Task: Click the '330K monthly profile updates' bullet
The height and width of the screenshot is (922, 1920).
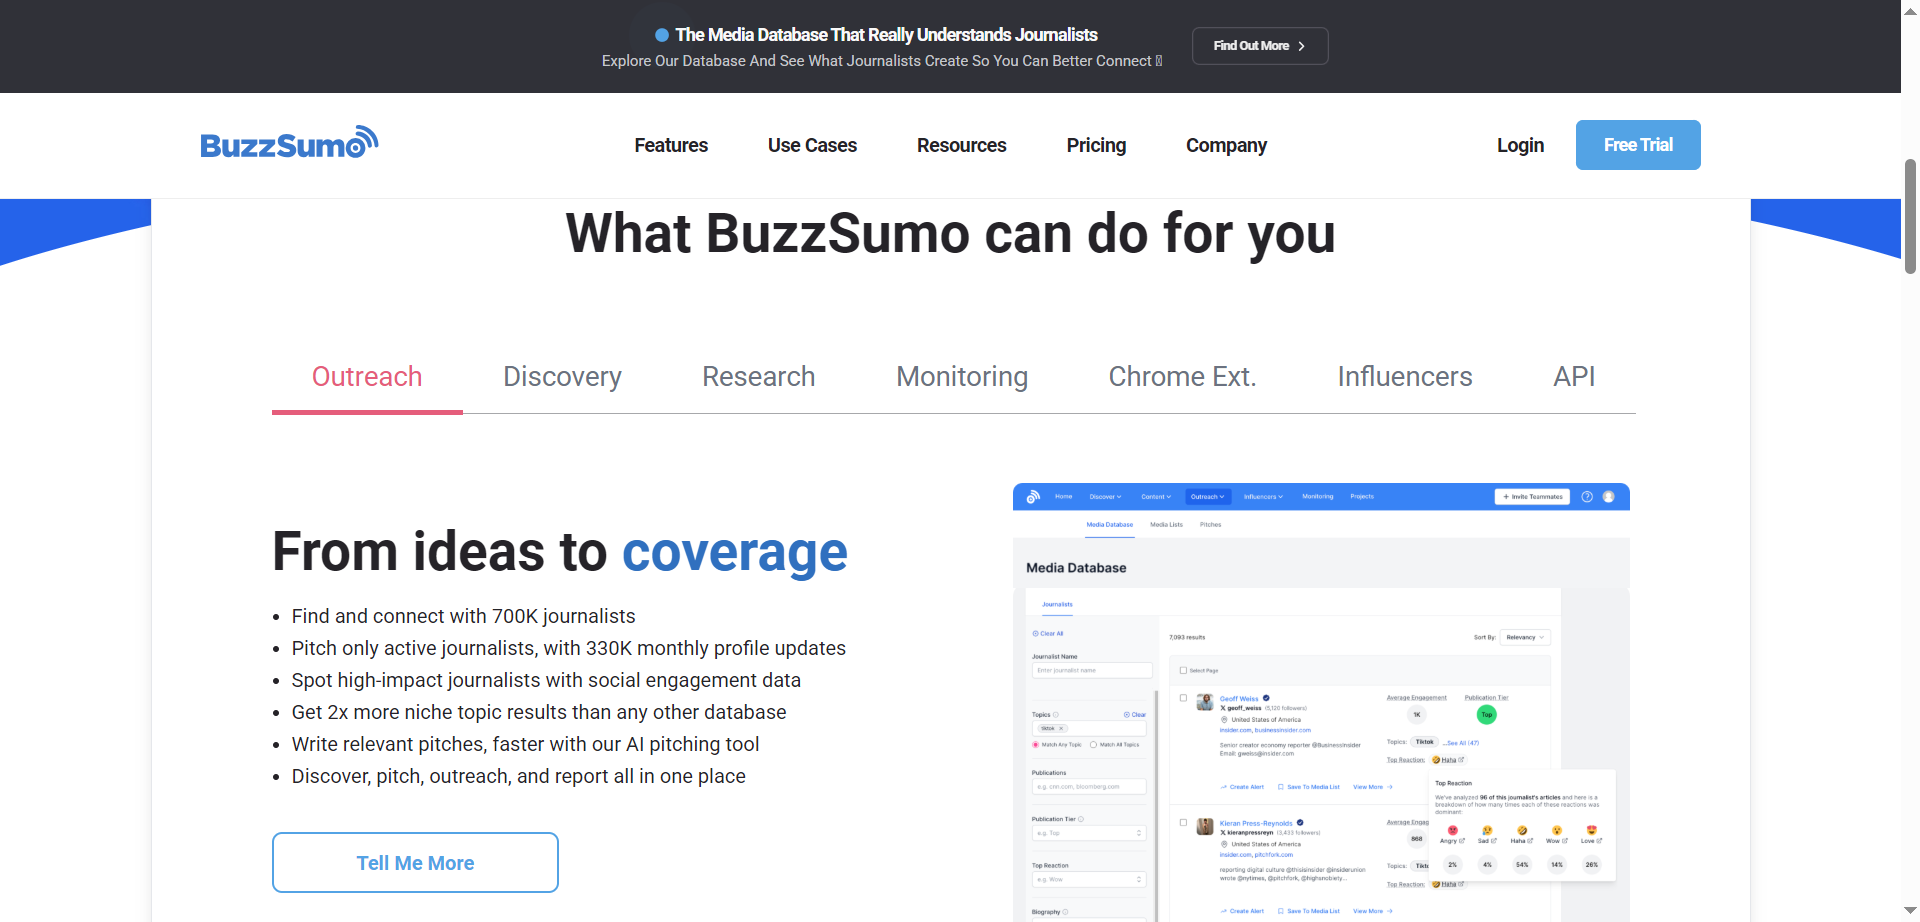Action: point(568,648)
